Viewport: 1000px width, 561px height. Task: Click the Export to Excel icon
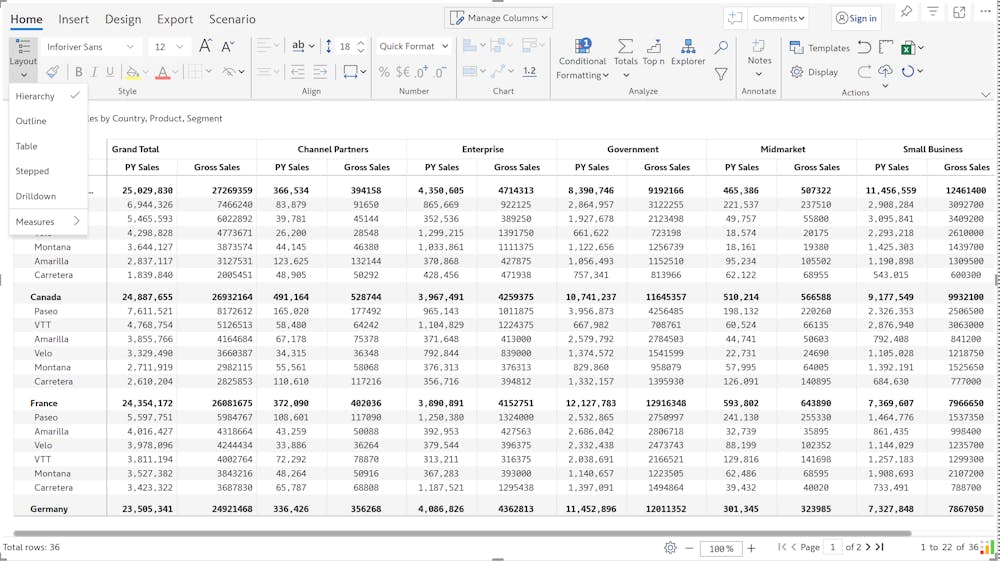point(907,47)
